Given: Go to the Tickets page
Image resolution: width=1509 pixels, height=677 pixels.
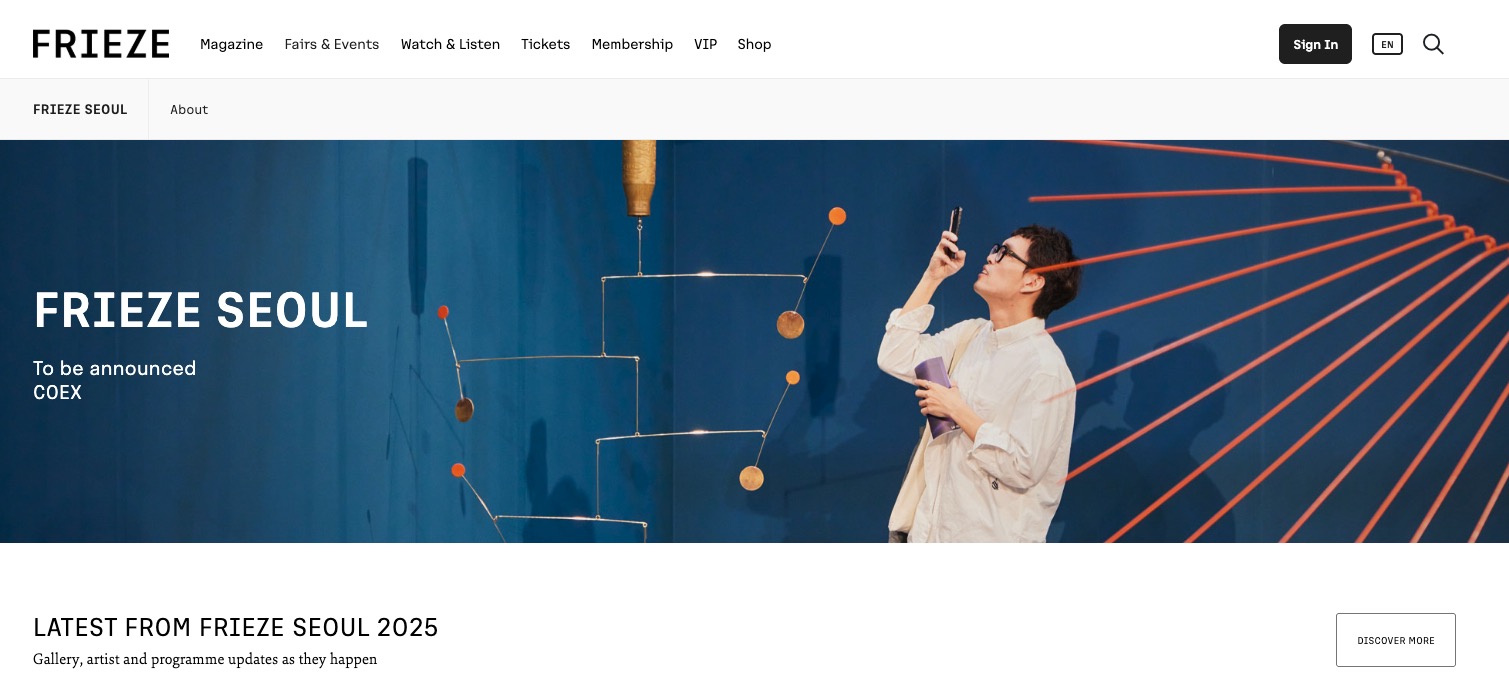Looking at the screenshot, I should [545, 44].
